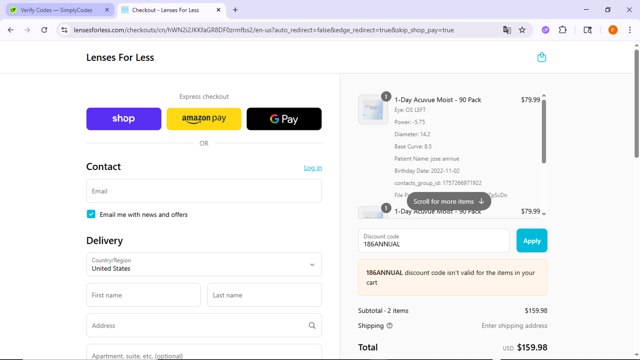Click the Birthday Date: 2022-11-02 line
The width and height of the screenshot is (640, 360).
(x=427, y=171)
